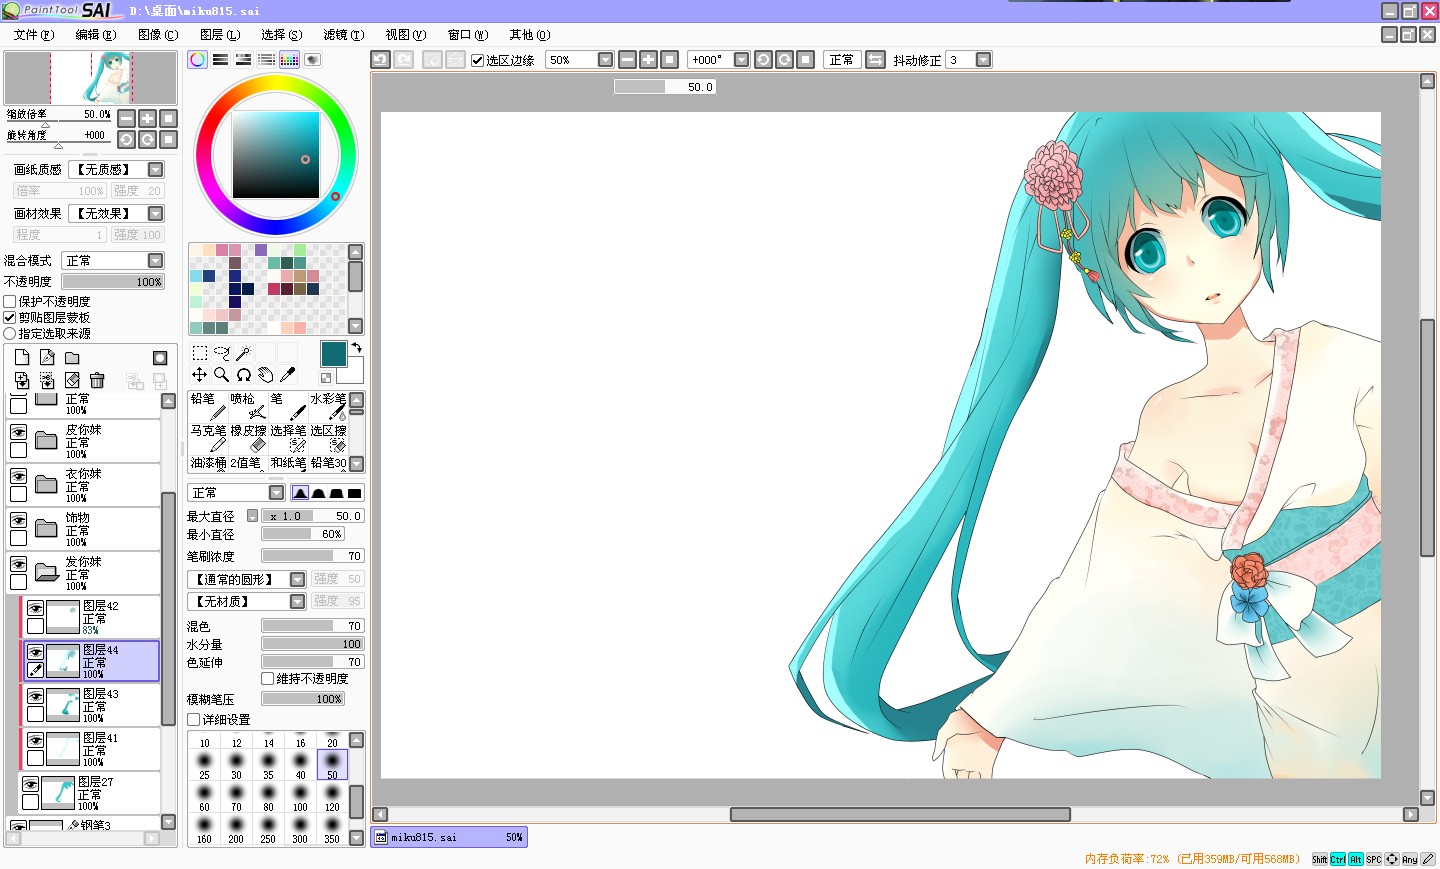Choose the move layer tool
Image resolution: width=1440 pixels, height=869 pixels.
[199, 375]
